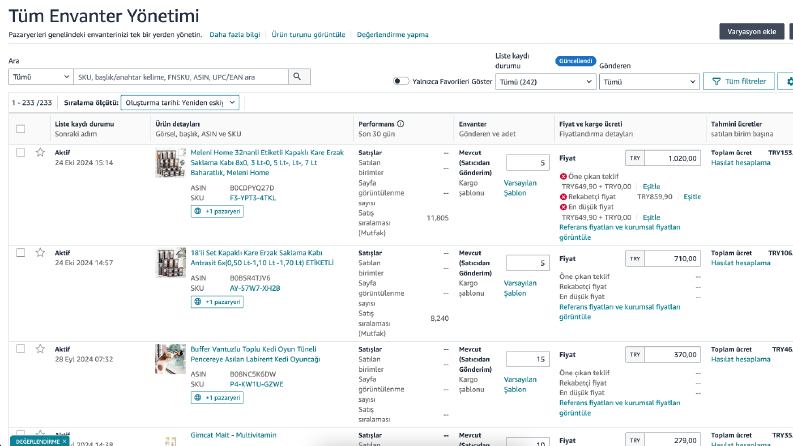Open the Gönderen Tümü dropdown
The image size is (793, 446).
pyautogui.click(x=649, y=81)
